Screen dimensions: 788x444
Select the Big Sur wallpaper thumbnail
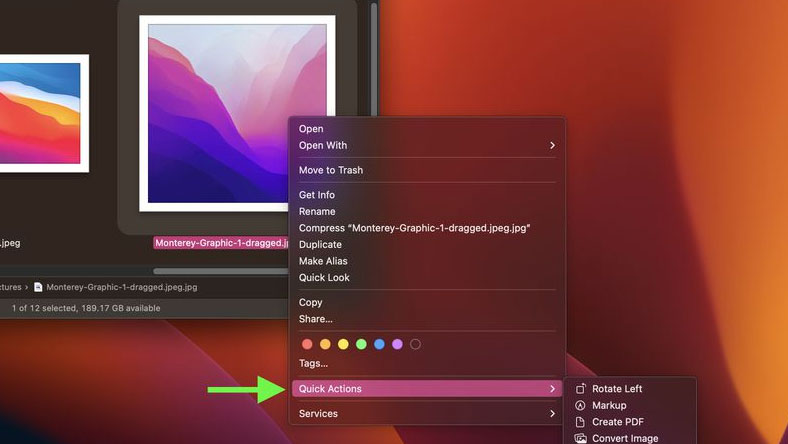click(x=43, y=114)
